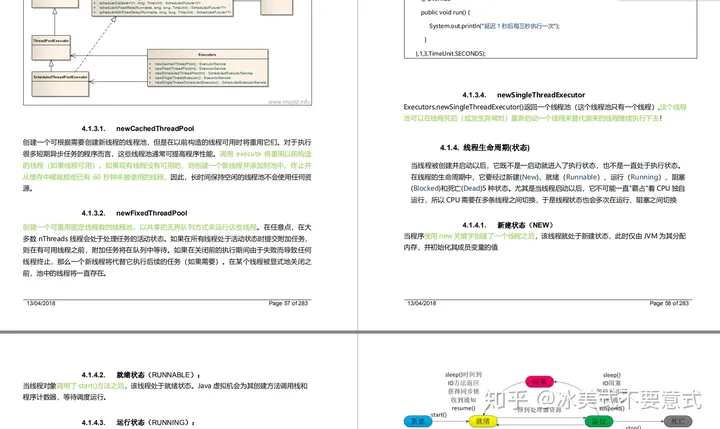Click the text '程序计数器，等待调度运行。'

[x=65, y=397]
